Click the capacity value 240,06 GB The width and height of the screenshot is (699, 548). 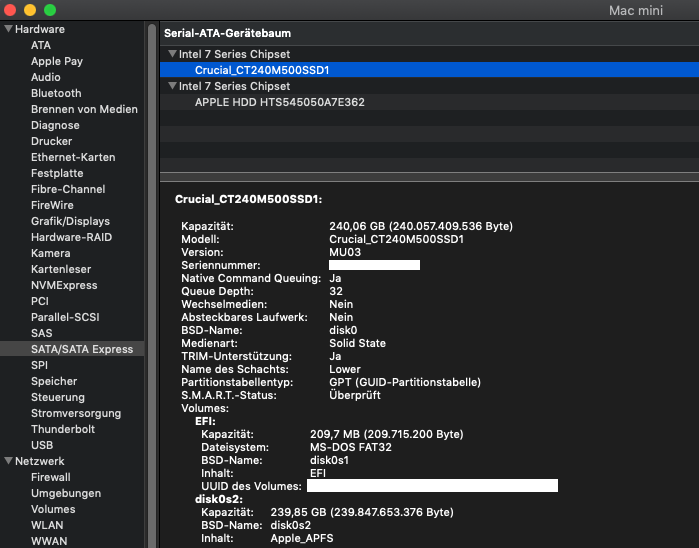421,226
